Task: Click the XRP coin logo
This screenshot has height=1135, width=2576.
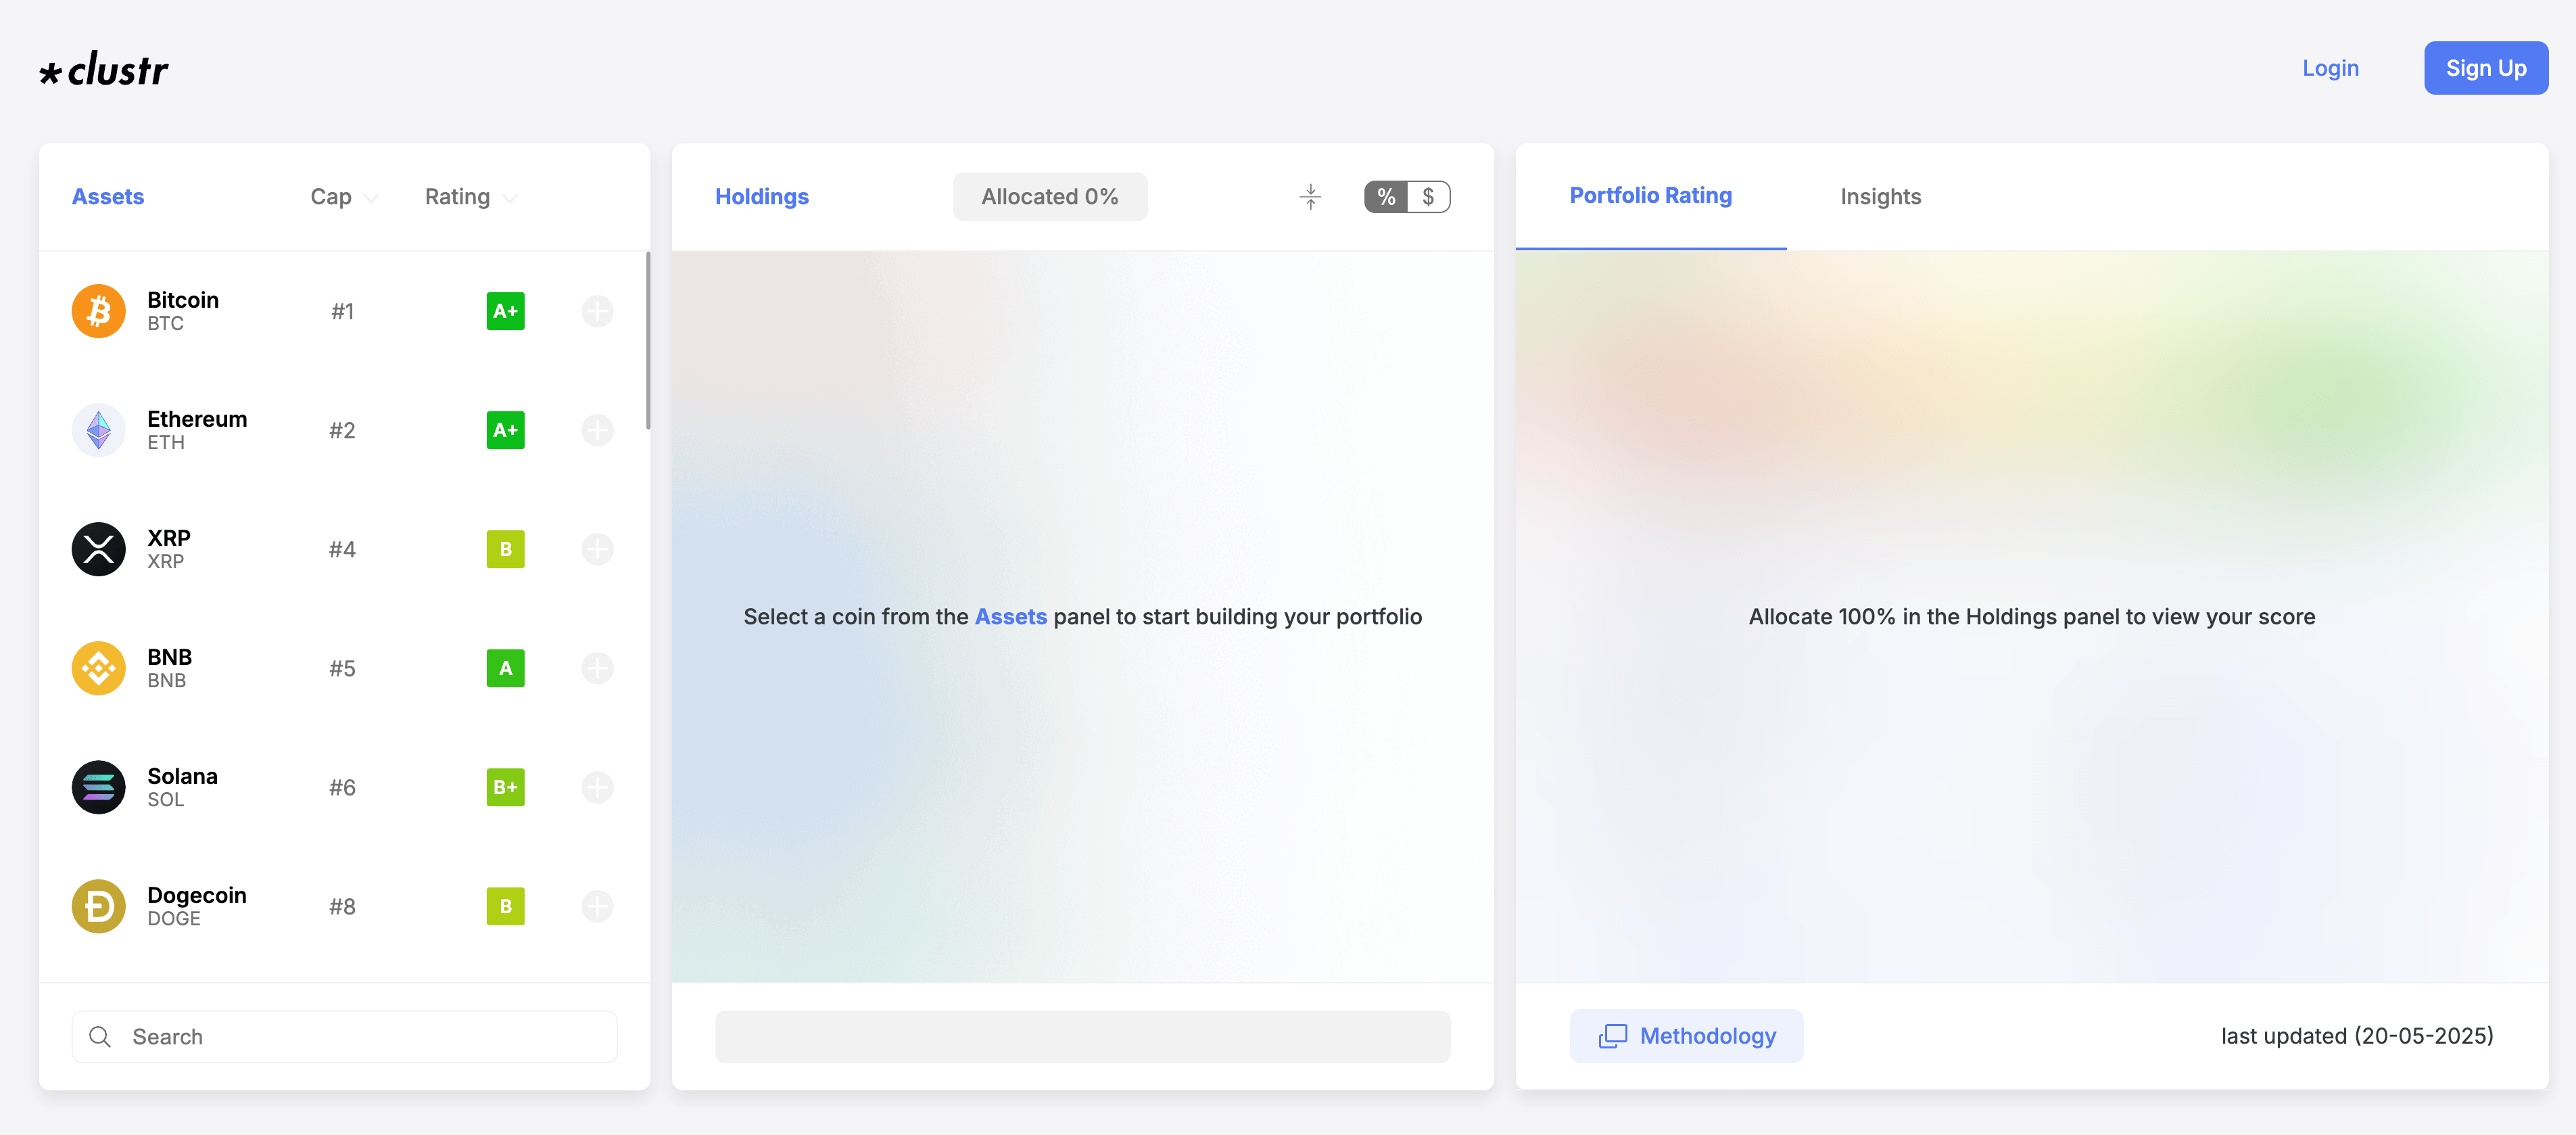Action: pyautogui.click(x=98, y=549)
